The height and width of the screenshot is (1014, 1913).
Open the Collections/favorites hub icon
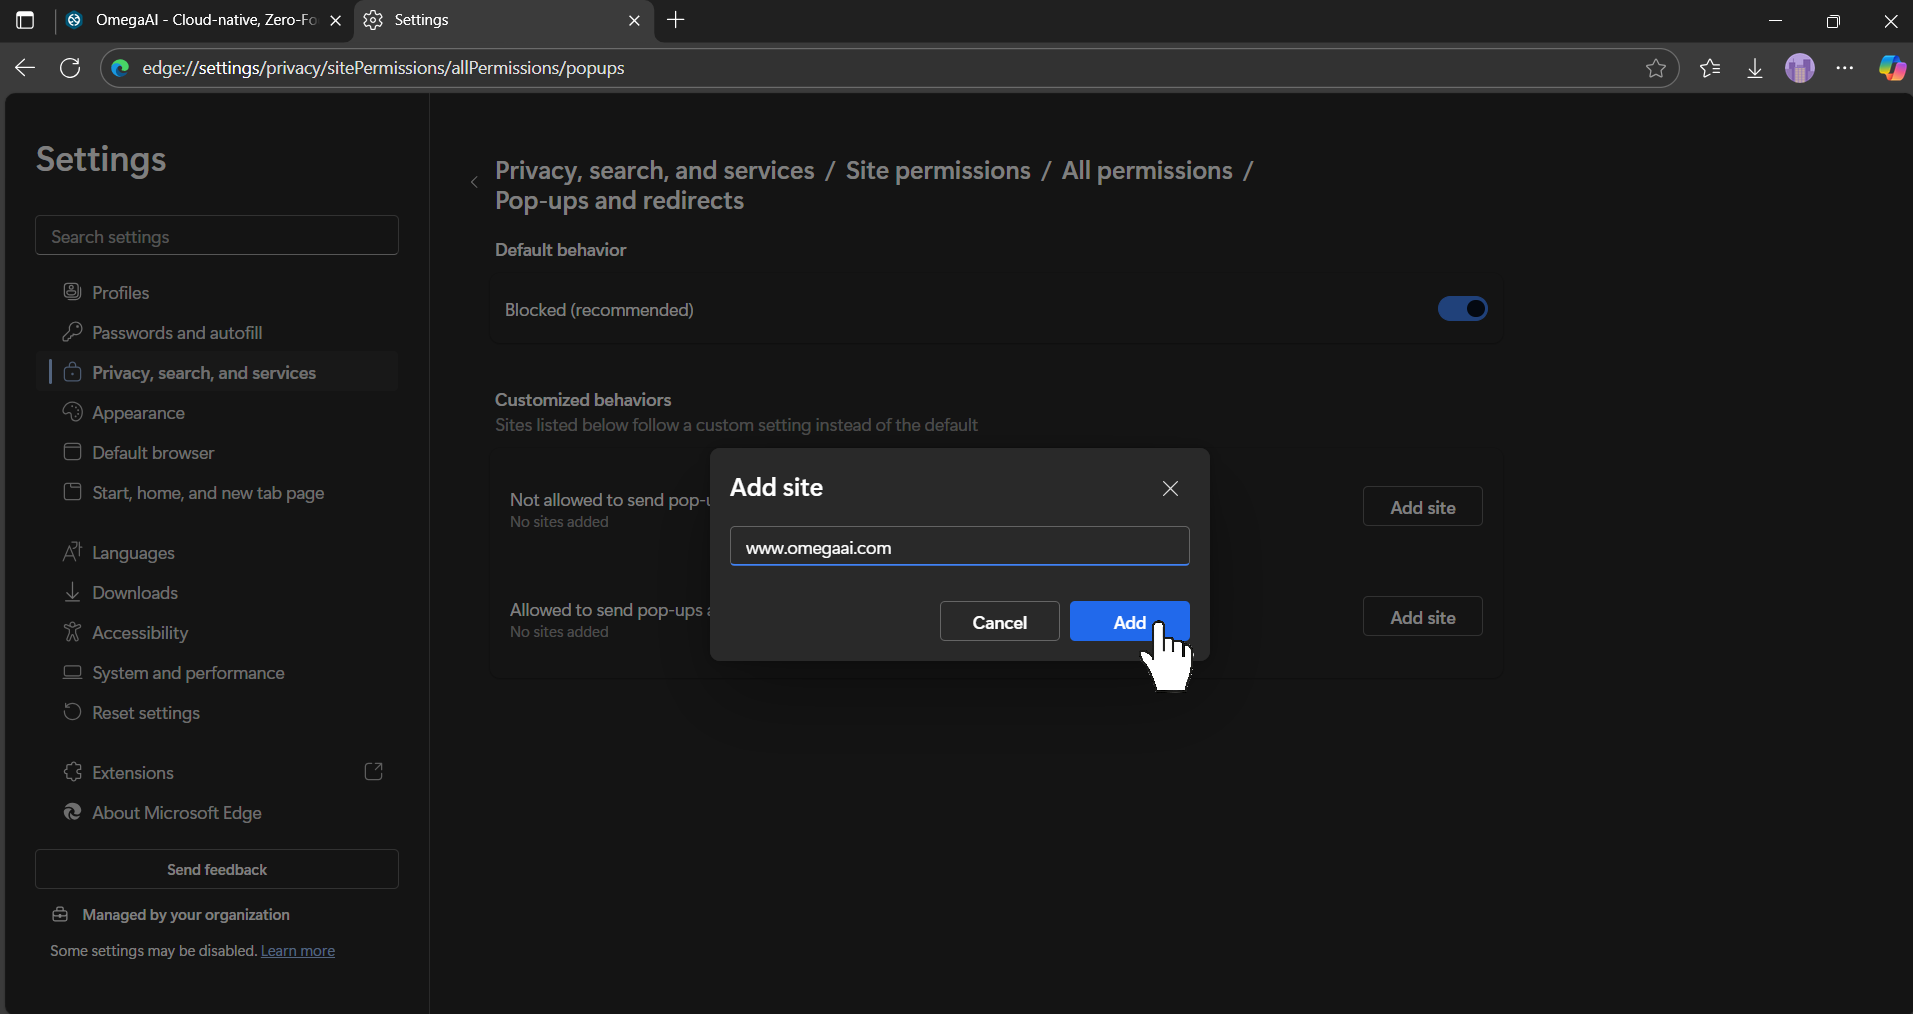click(1711, 68)
